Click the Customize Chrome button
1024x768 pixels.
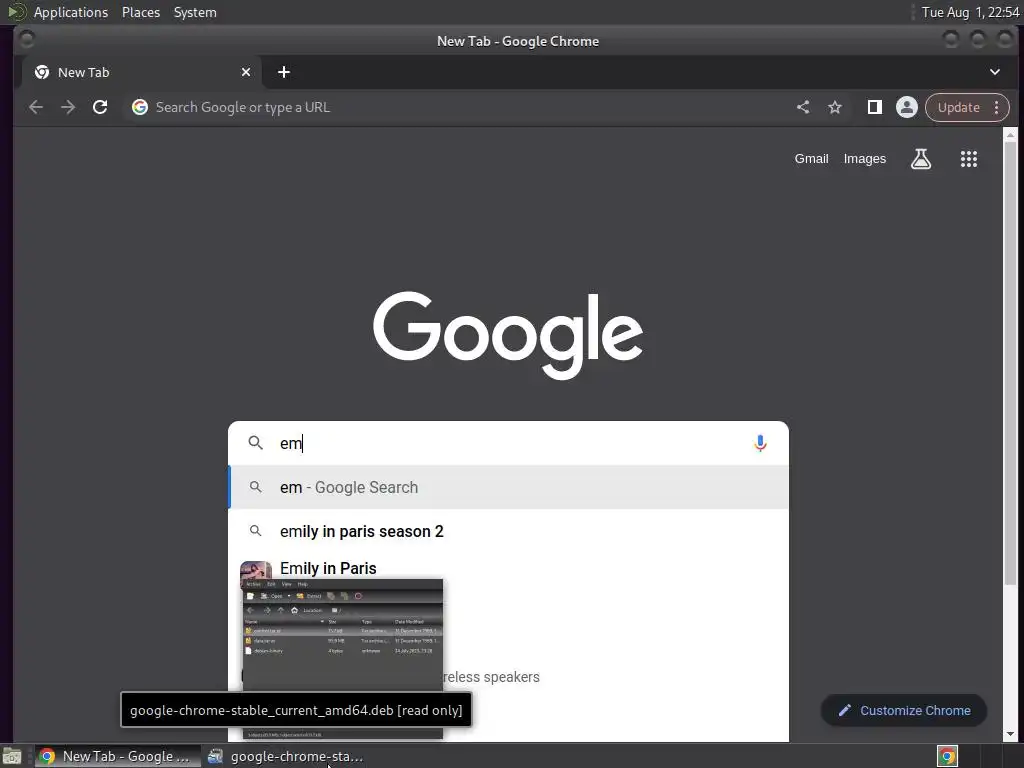904,711
